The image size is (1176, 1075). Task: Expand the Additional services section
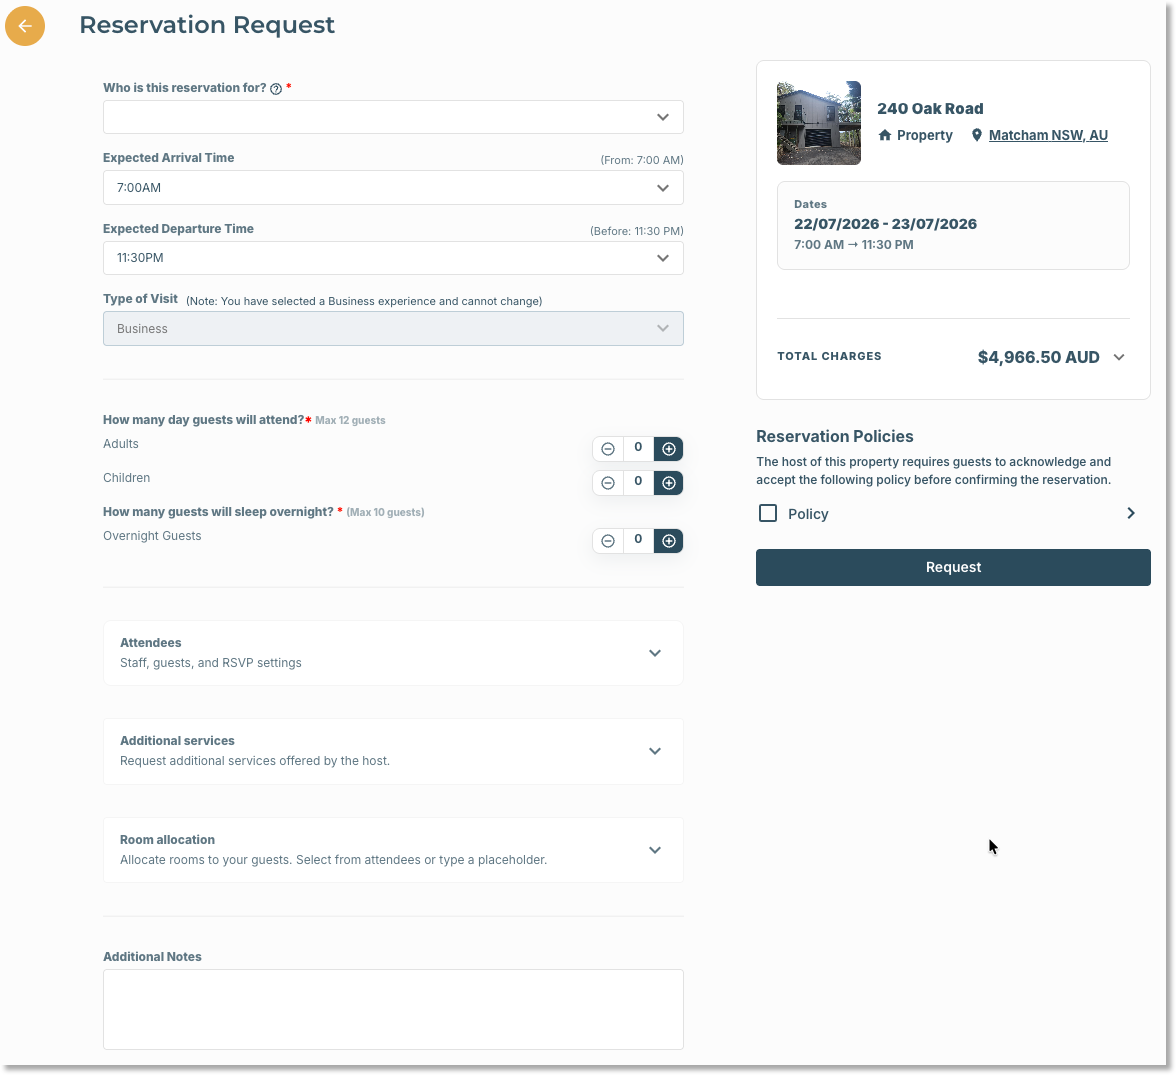pos(393,751)
